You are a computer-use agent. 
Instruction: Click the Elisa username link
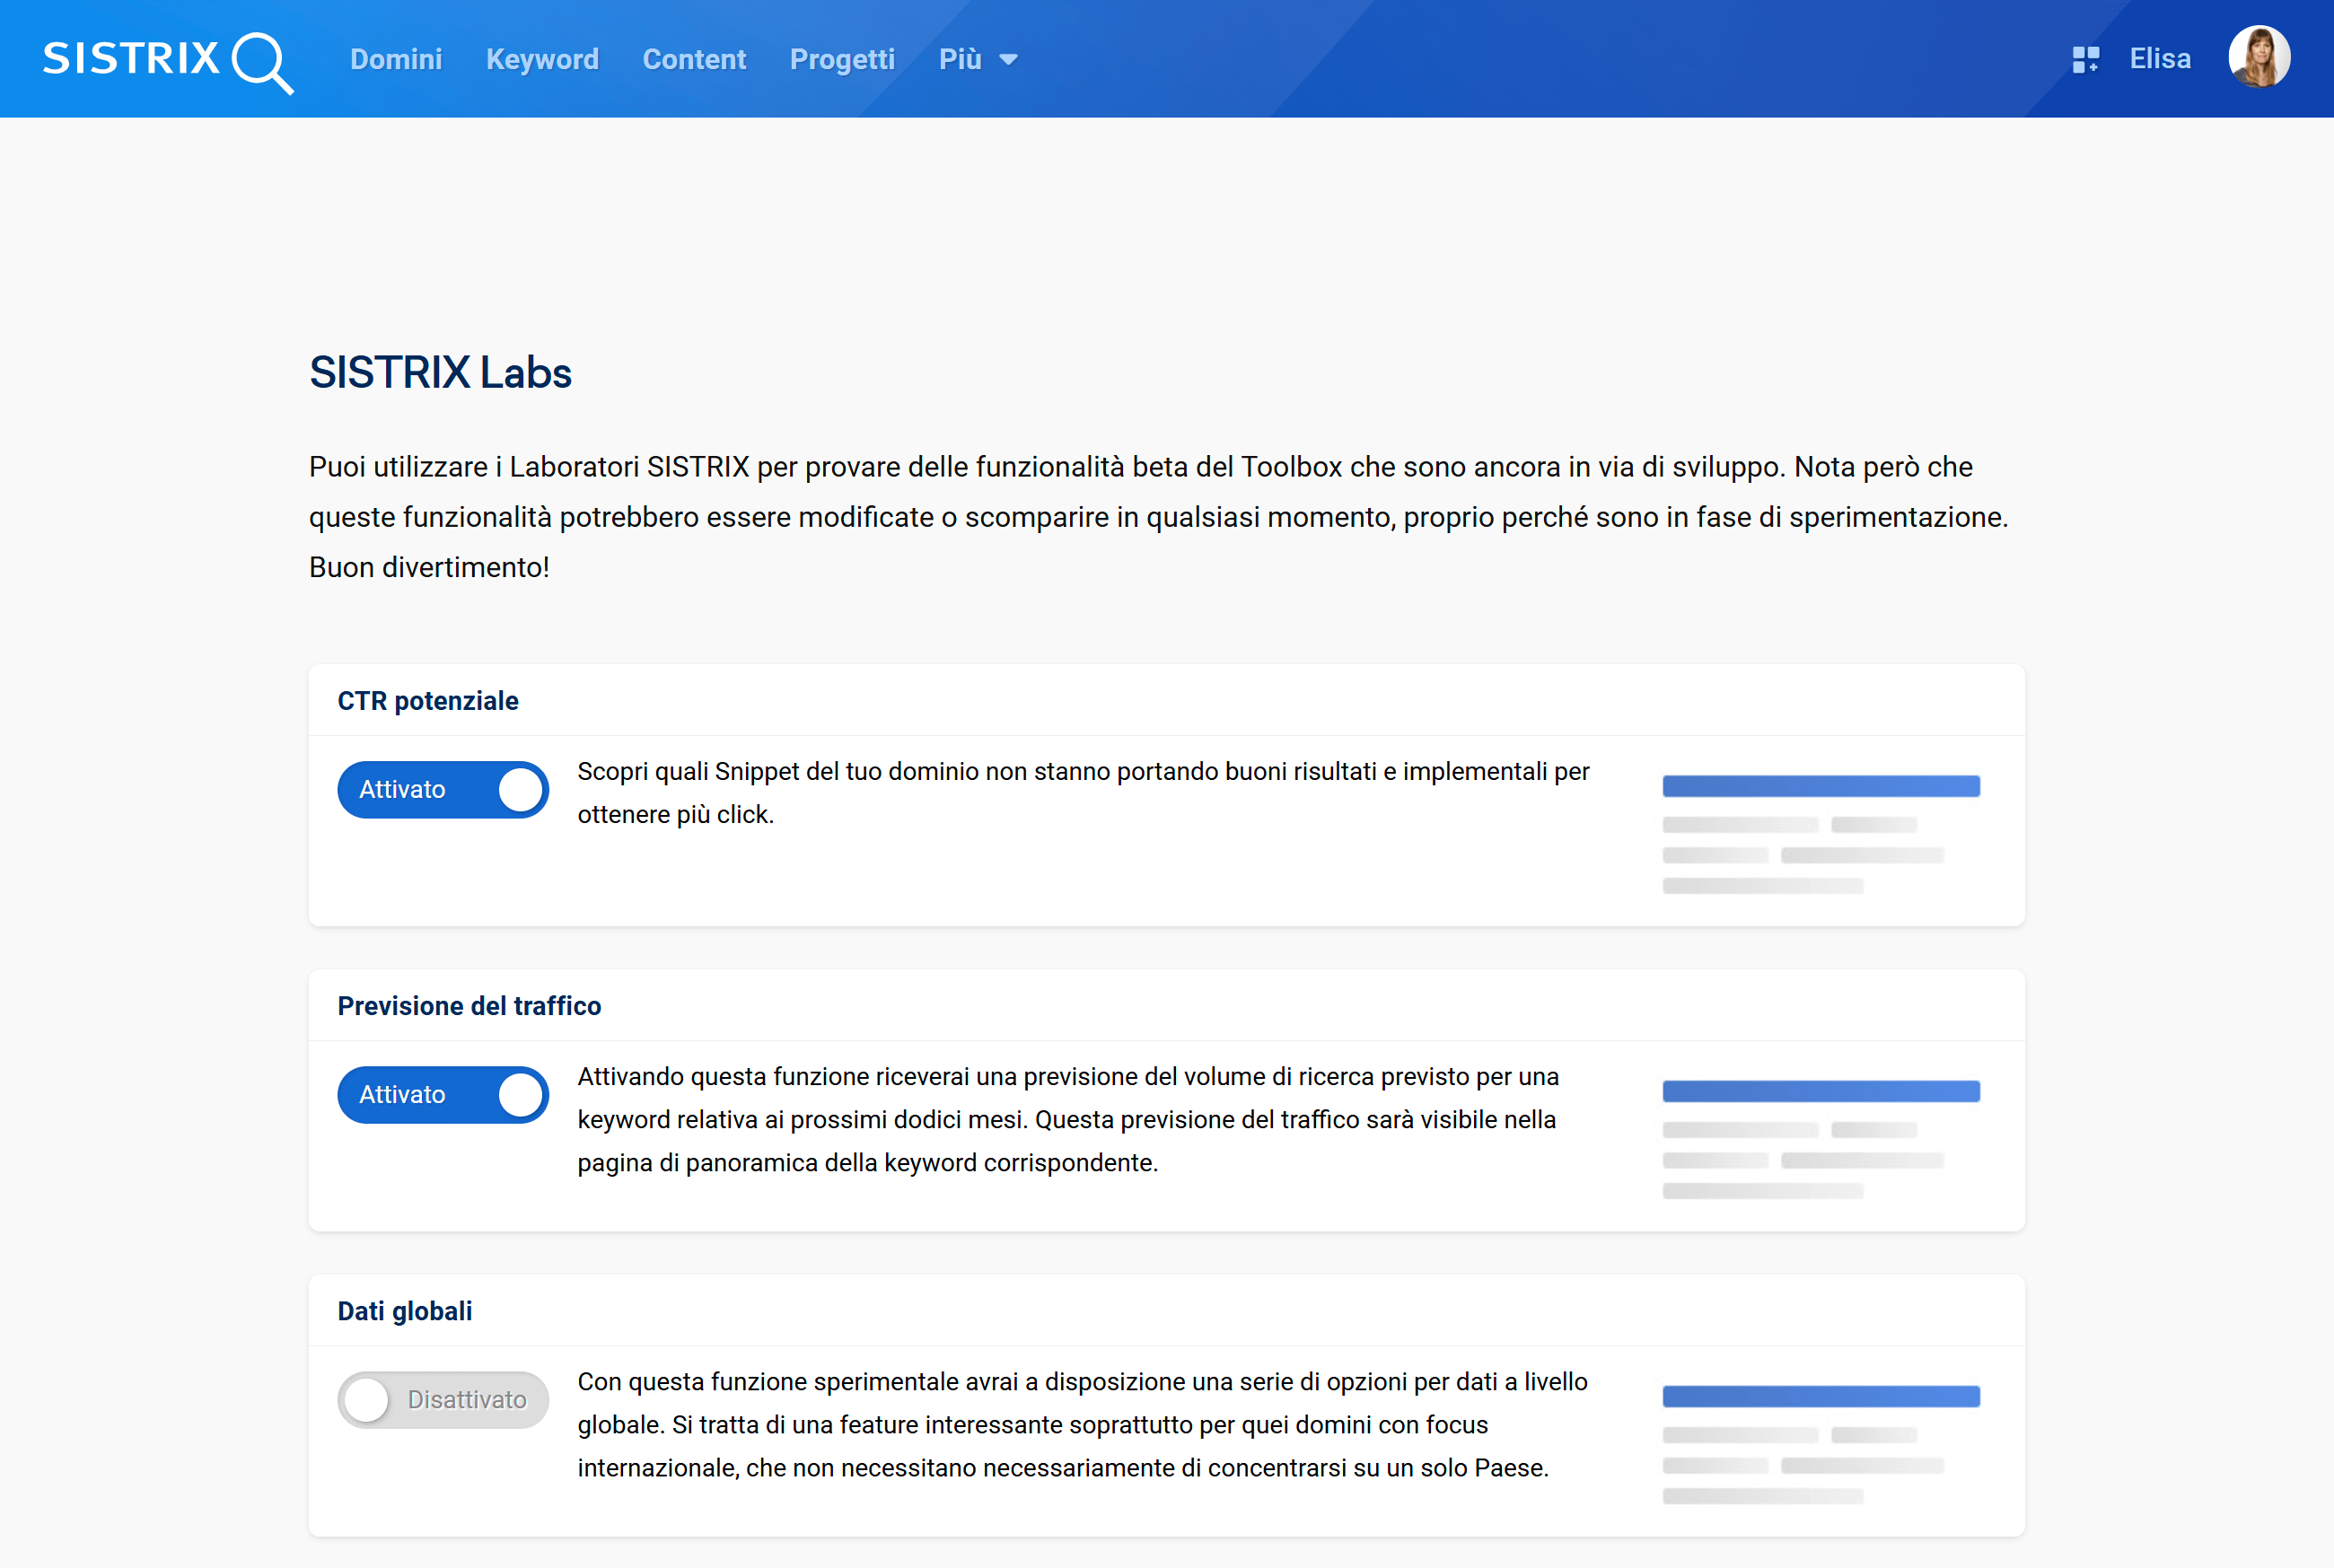click(x=2160, y=59)
